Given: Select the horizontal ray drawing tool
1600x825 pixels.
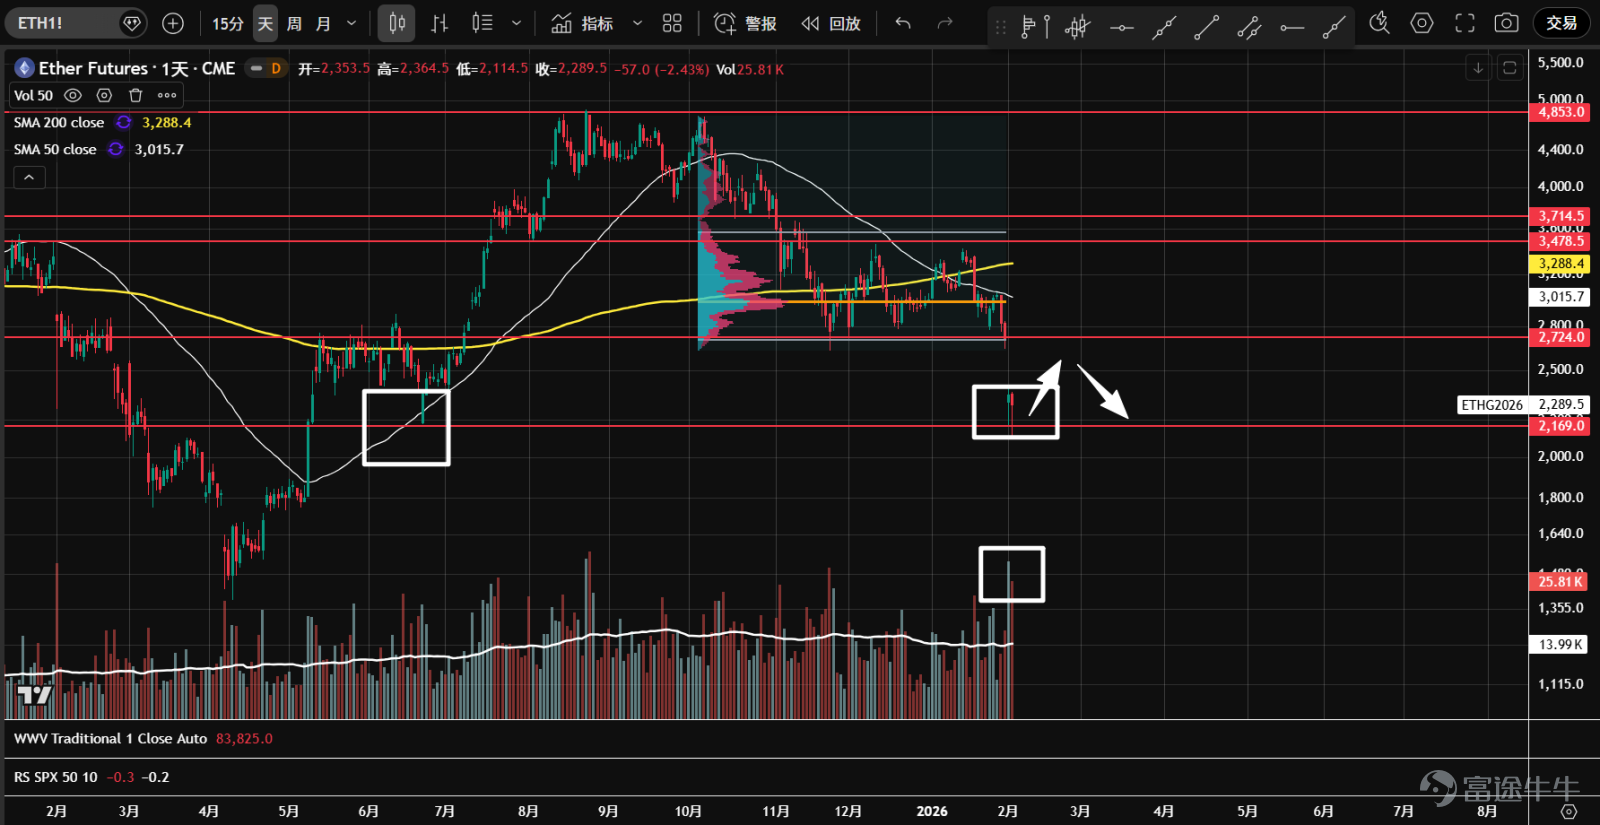Looking at the screenshot, I should coord(1292,27).
